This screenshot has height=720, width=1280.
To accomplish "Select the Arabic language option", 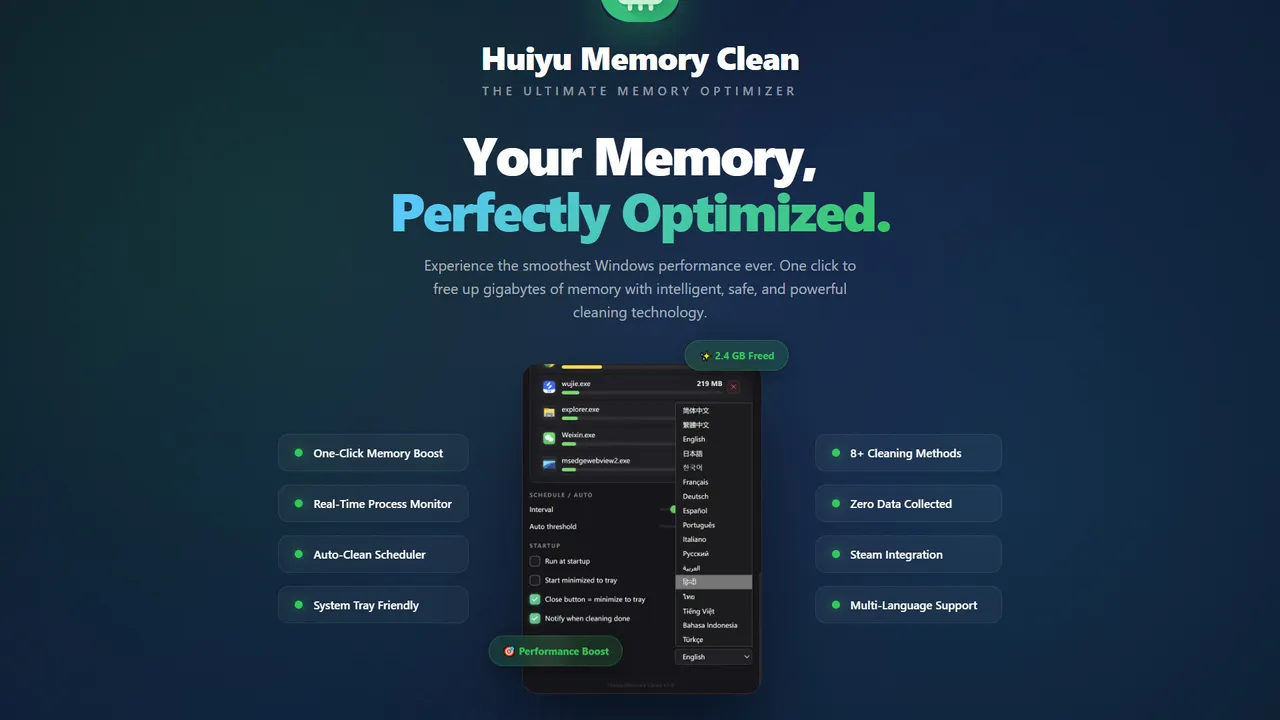I will [x=714, y=568].
